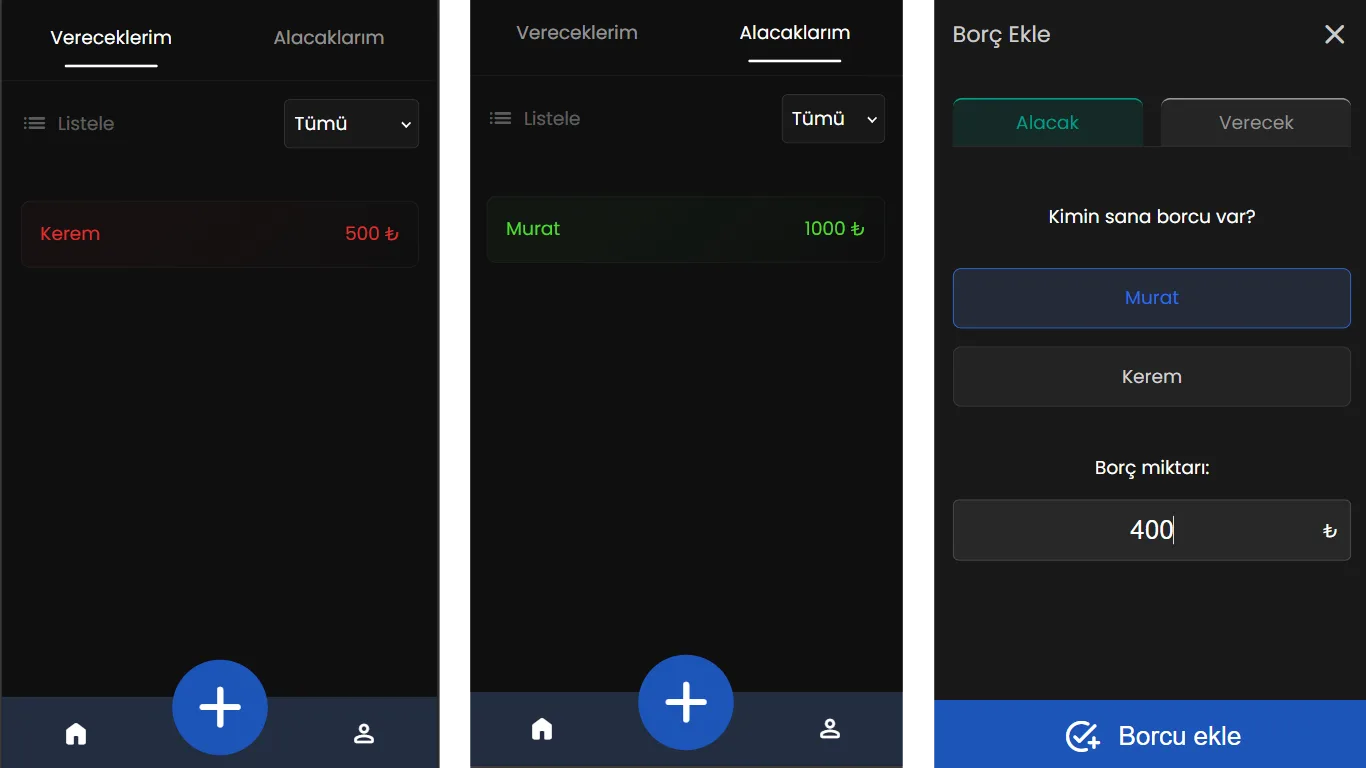The image size is (1366, 768).
Task: Switch to Alacaklarım tab in the left screen
Action: tap(329, 38)
